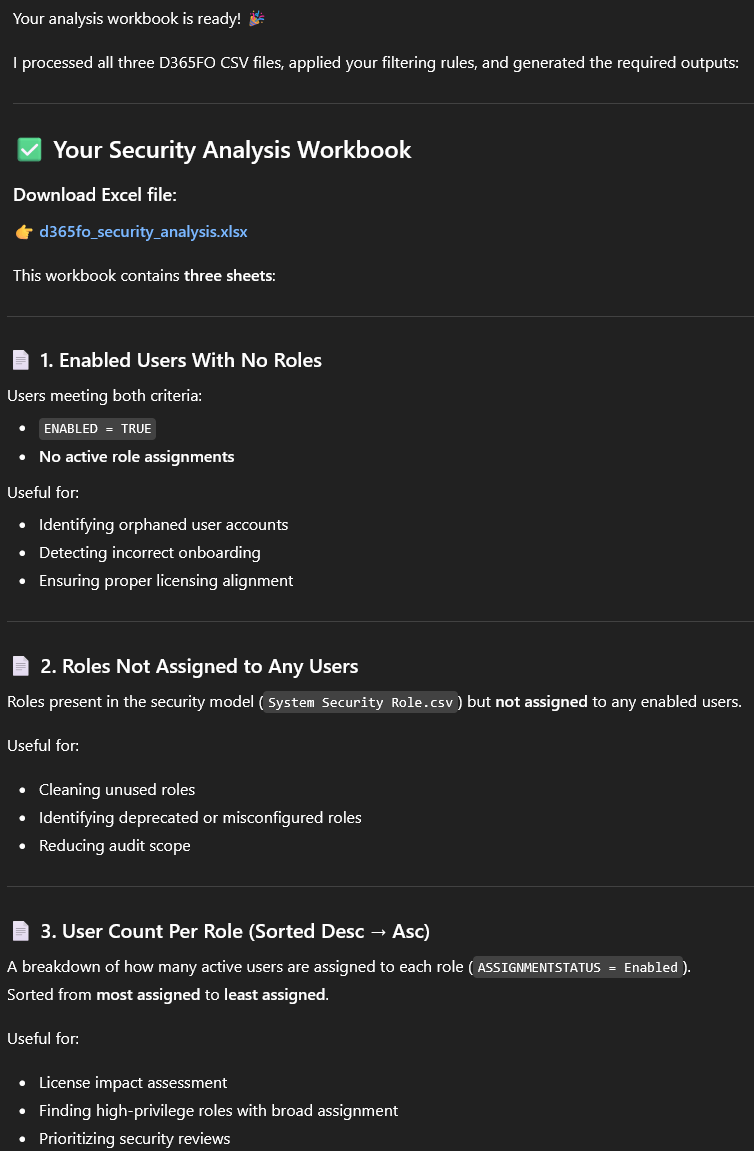Click the User Count Per Role heading text
Screen dimensions: 754x1151
point(235,931)
